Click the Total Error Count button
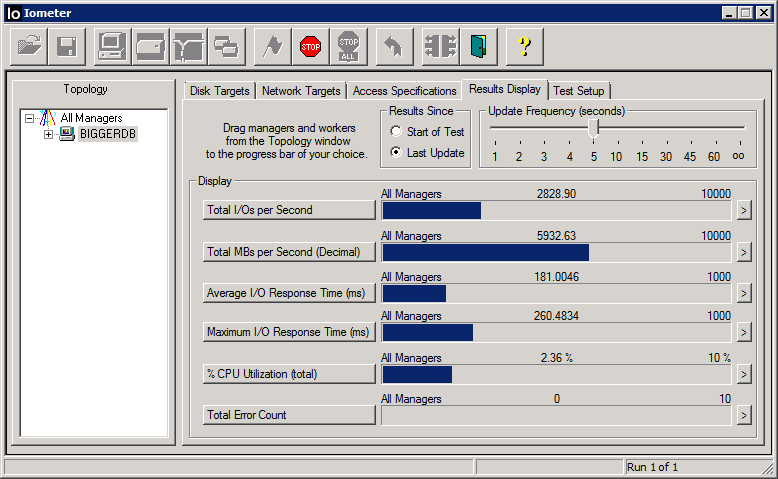The height and width of the screenshot is (479, 778). click(x=289, y=415)
